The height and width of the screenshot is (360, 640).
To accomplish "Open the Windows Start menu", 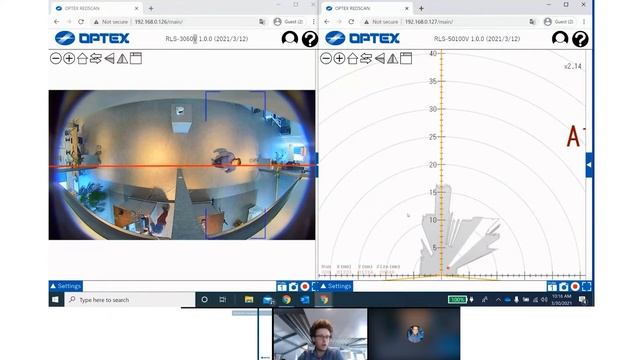I will click(56, 300).
